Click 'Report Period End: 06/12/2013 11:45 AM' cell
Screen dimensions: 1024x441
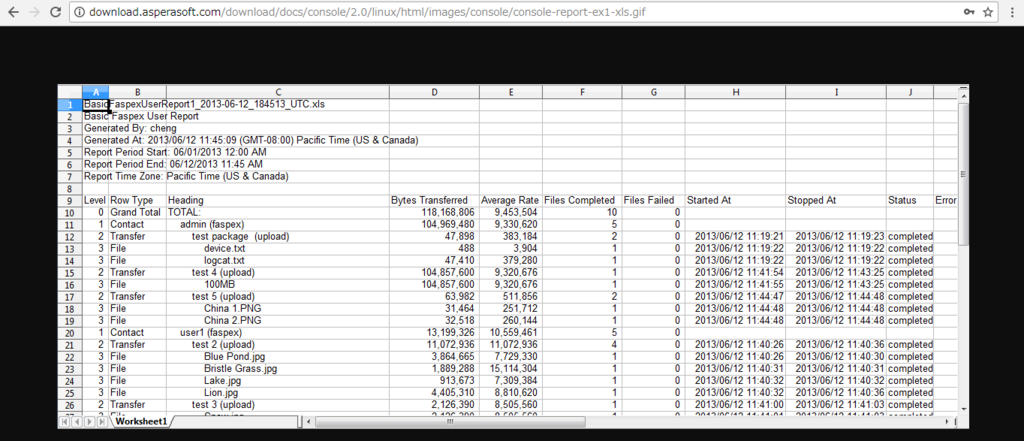[x=174, y=164]
